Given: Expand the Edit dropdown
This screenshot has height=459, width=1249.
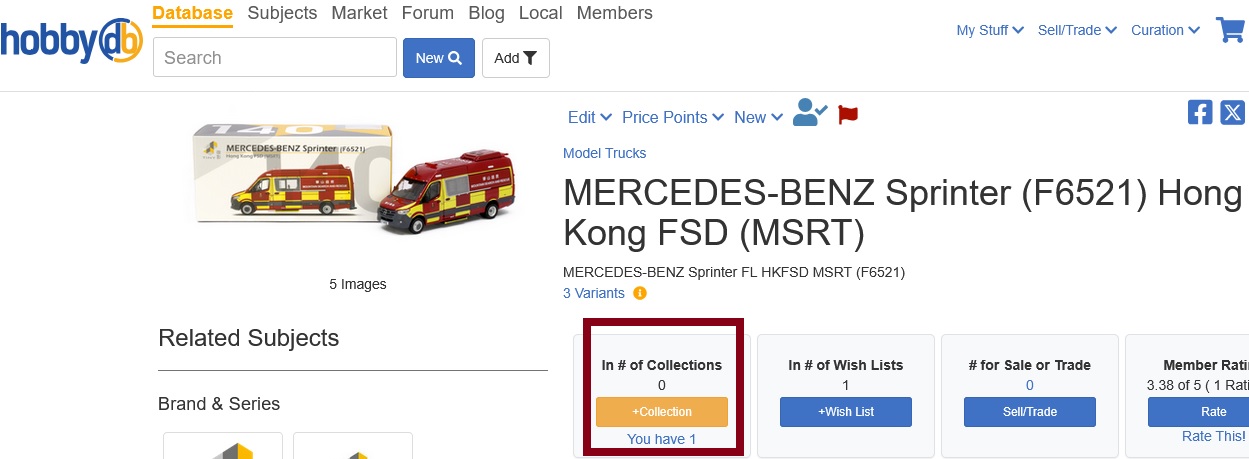Looking at the screenshot, I should click(x=589, y=117).
